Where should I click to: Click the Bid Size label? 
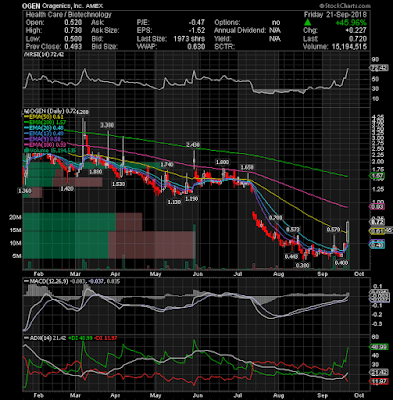point(104,47)
